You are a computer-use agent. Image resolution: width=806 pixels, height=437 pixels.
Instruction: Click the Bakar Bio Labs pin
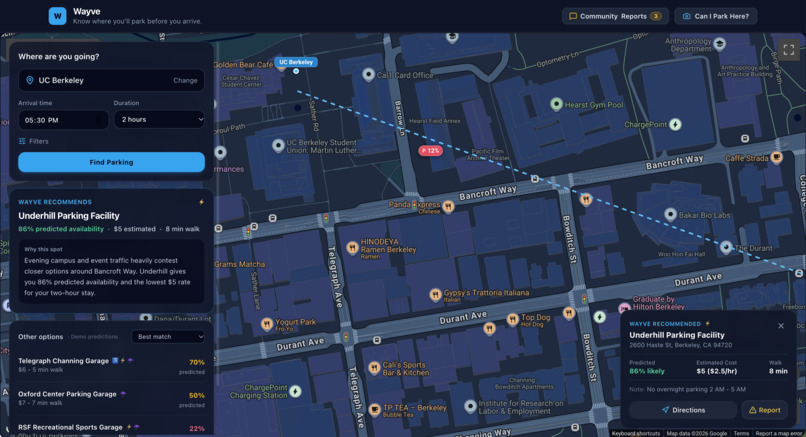point(670,214)
